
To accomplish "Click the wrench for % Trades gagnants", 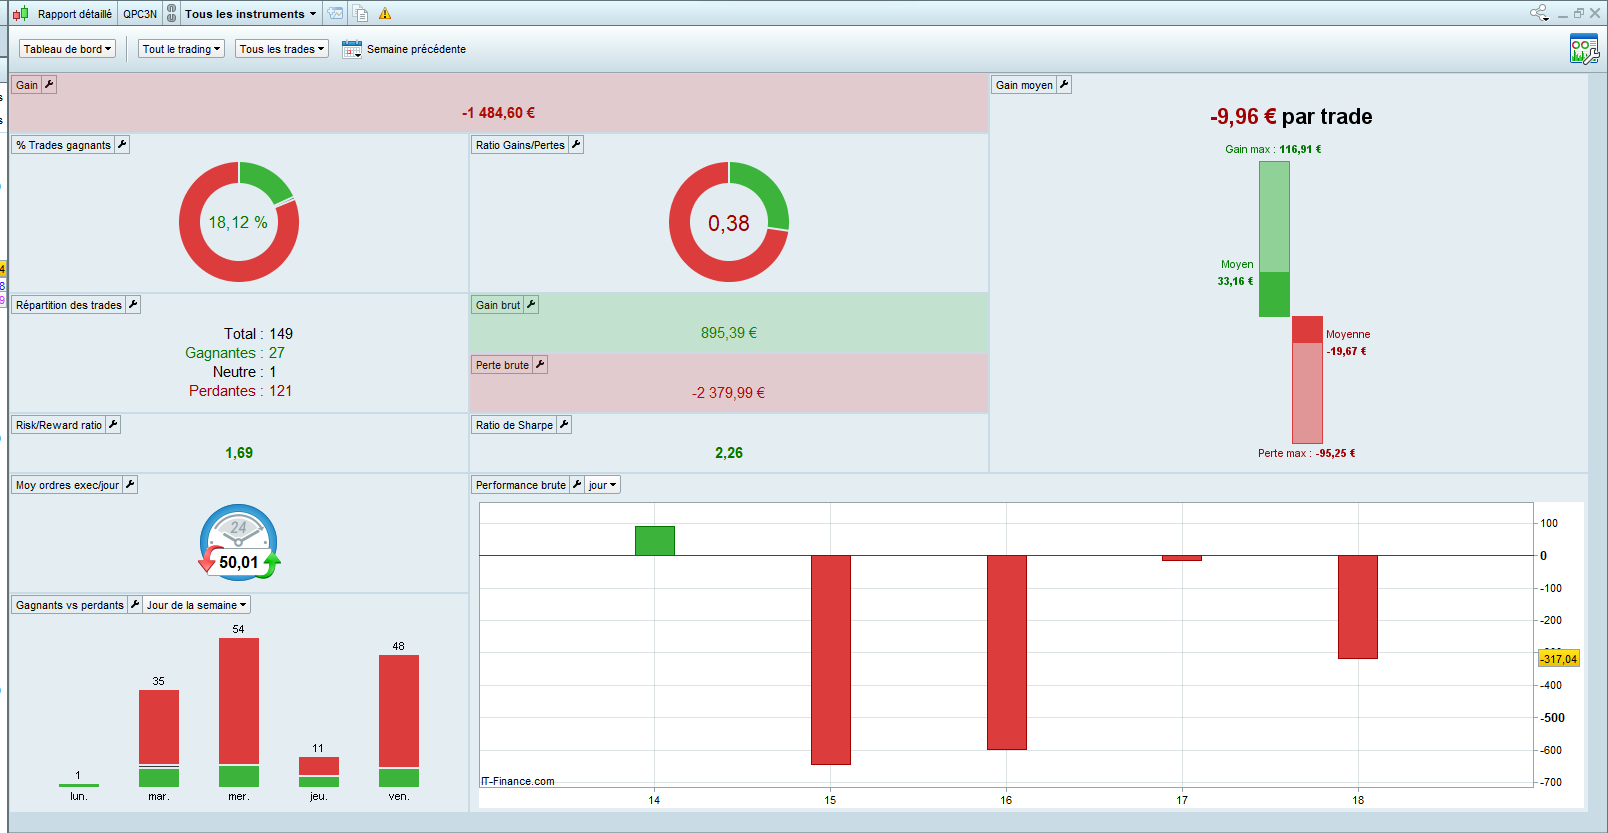I will click(x=122, y=145).
